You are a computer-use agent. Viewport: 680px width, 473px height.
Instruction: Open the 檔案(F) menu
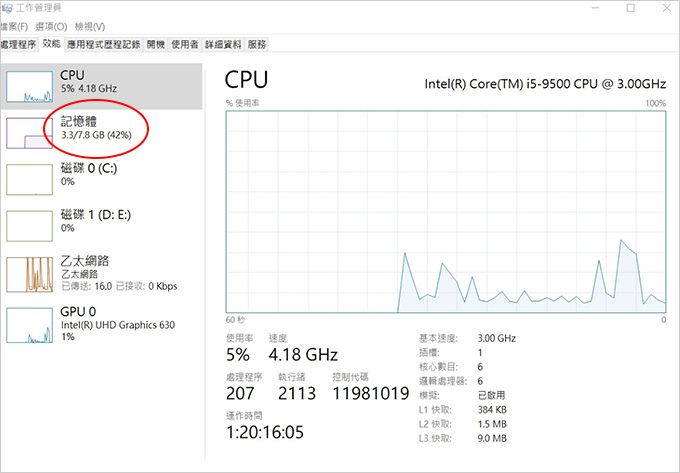tap(14, 27)
